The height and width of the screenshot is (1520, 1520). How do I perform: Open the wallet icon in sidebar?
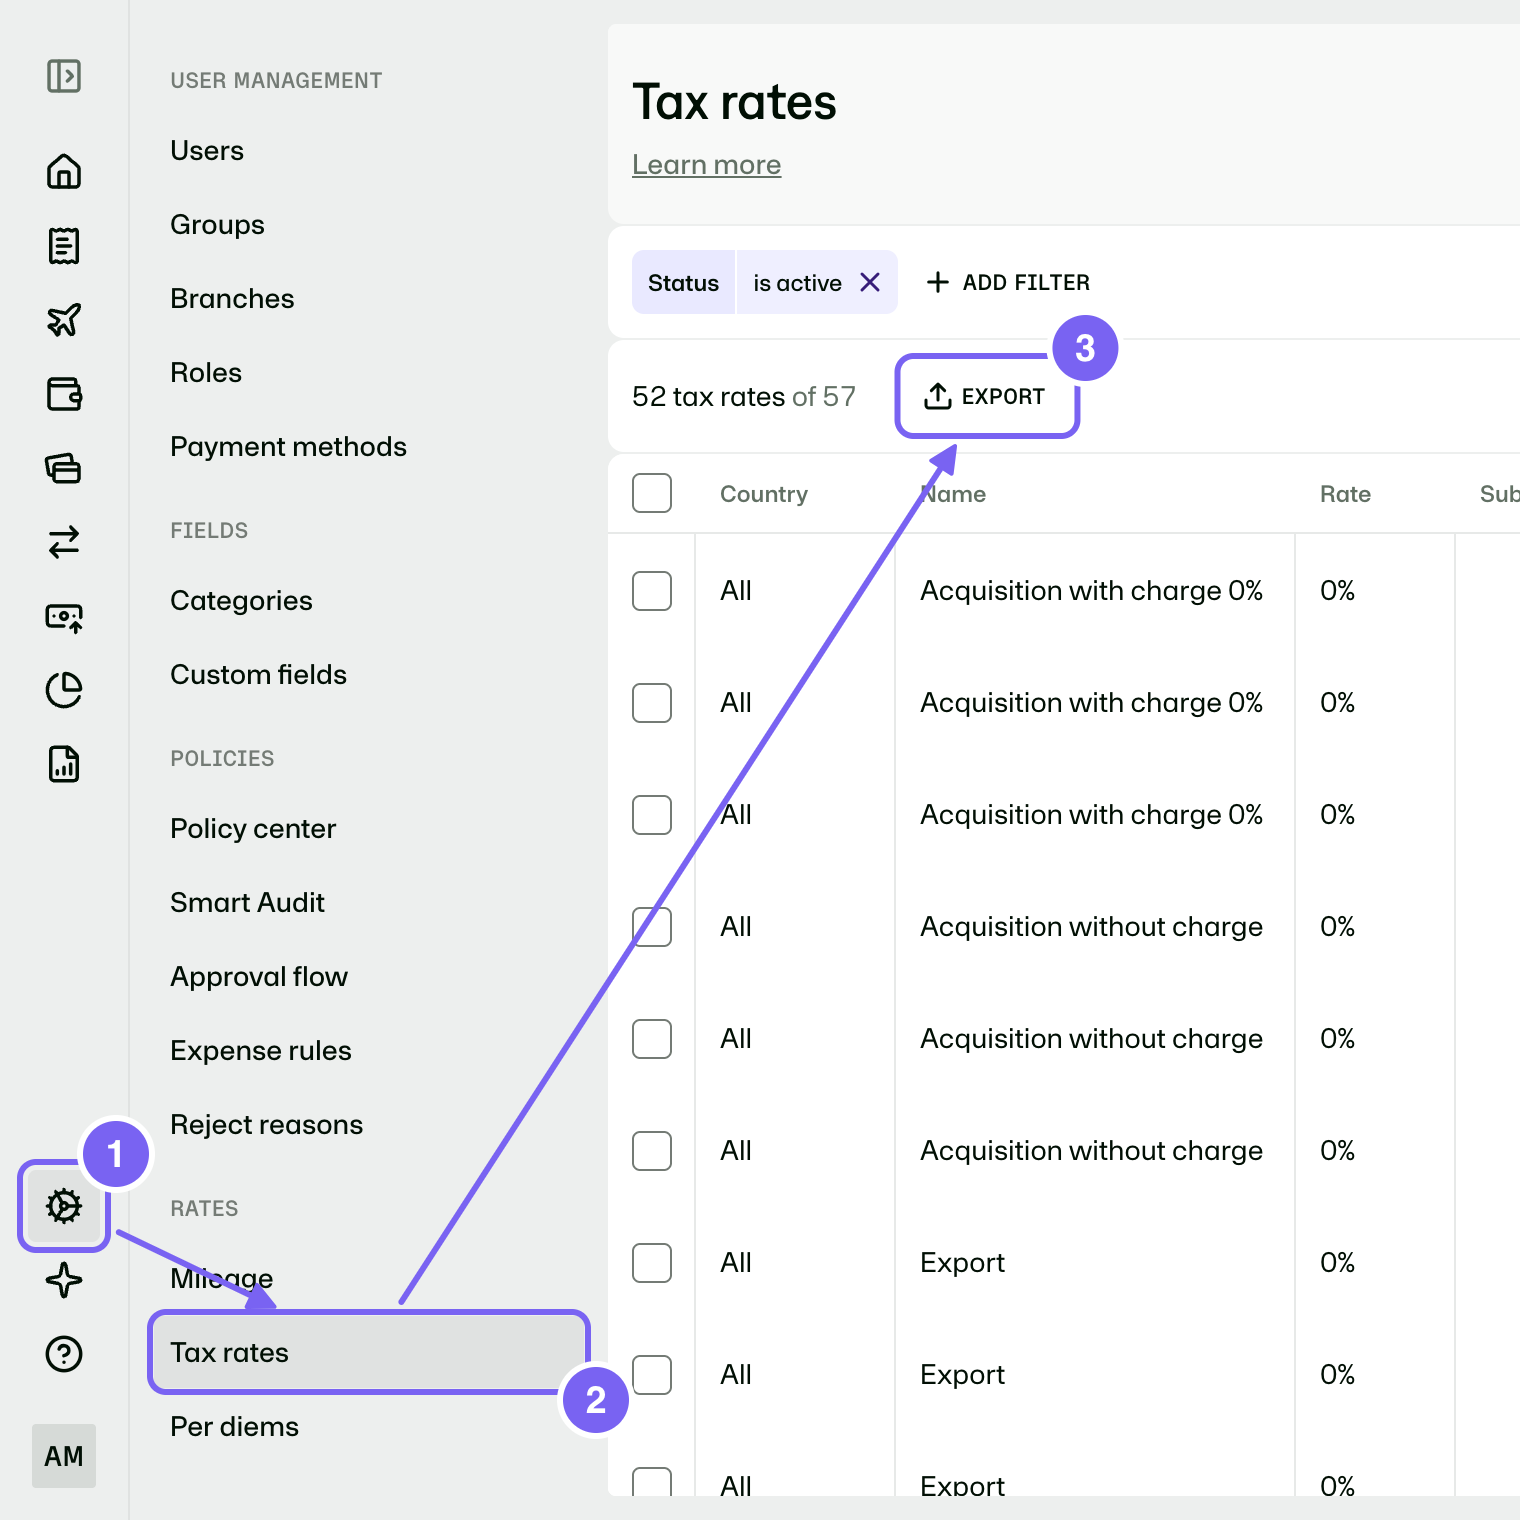(x=64, y=394)
